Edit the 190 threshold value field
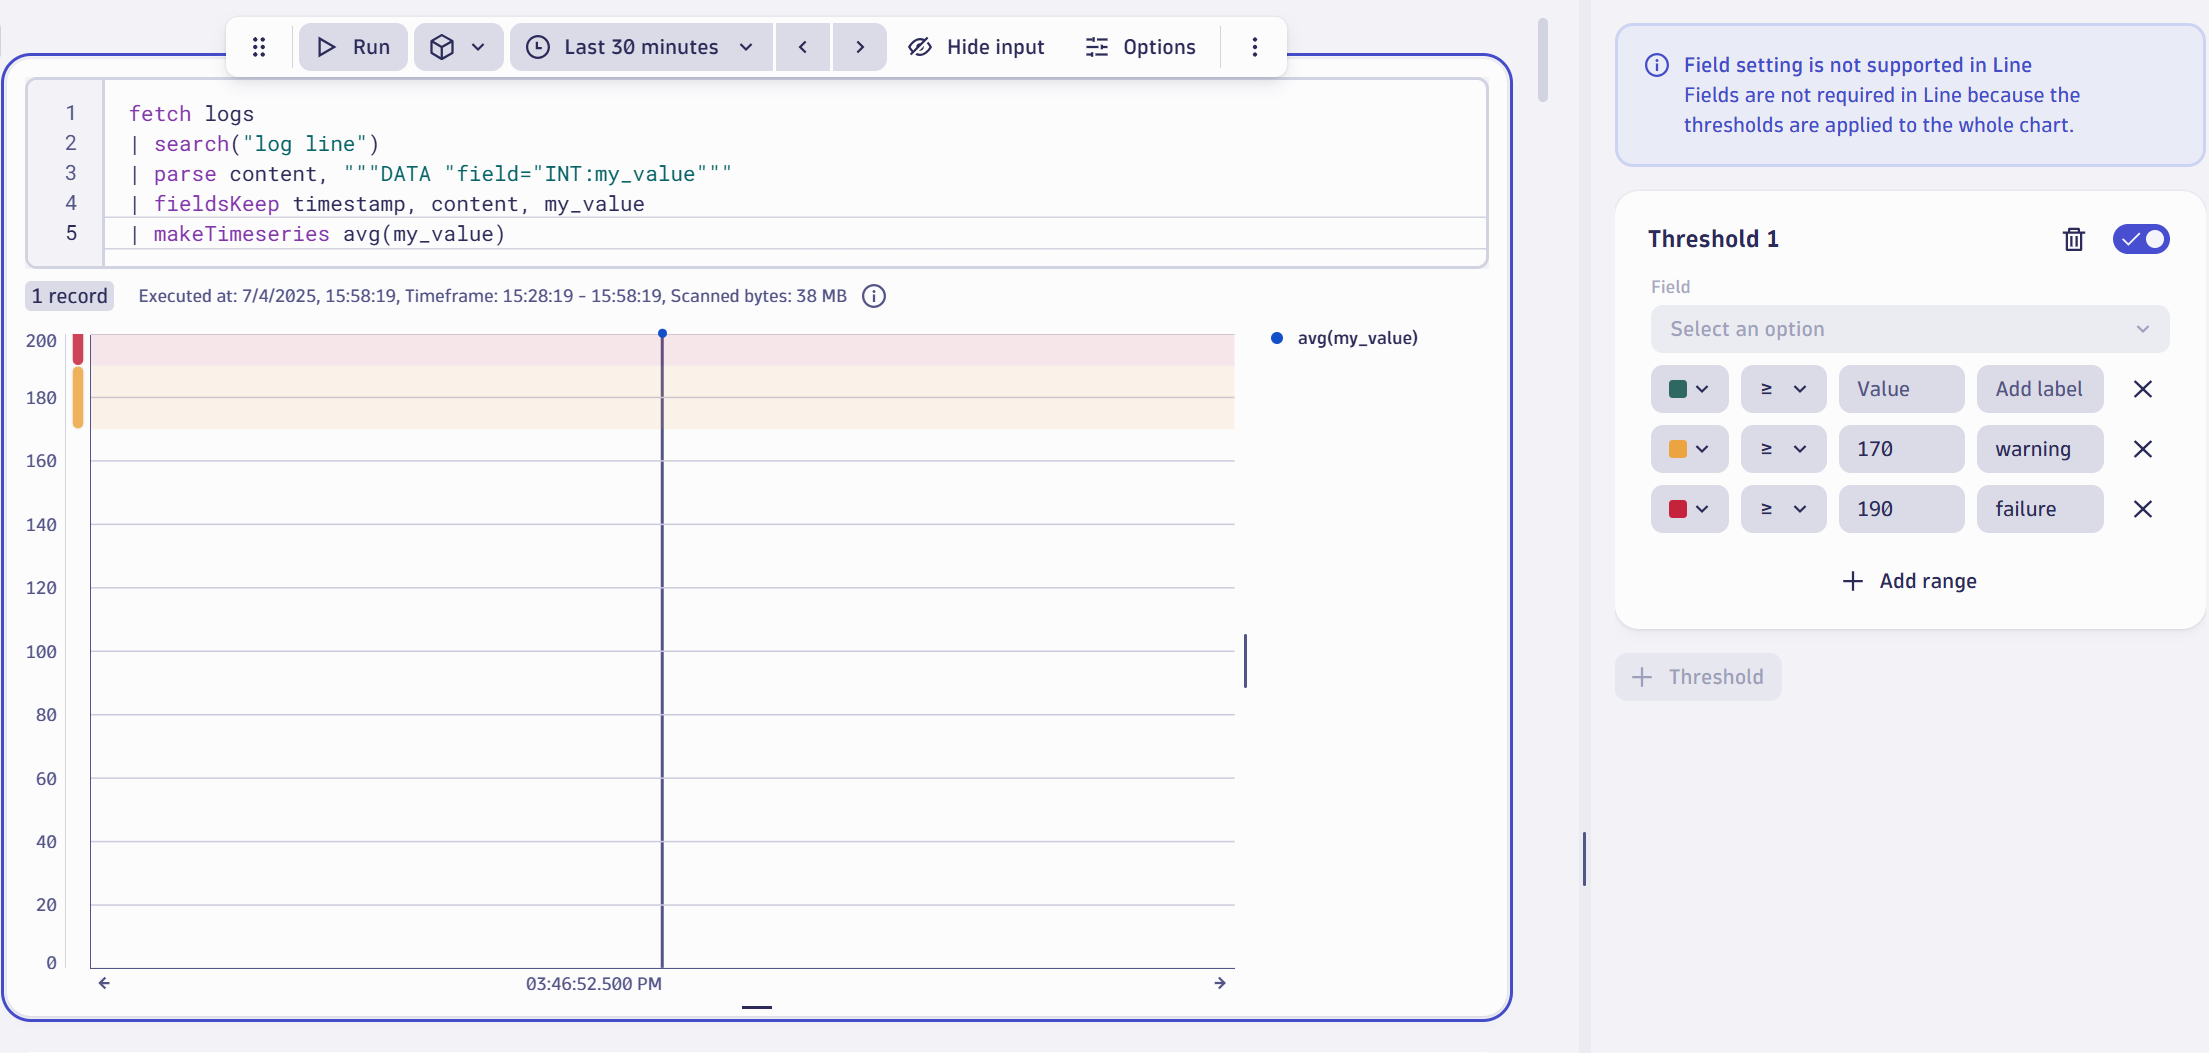Screen dimensions: 2209x1053 click(1901, 509)
